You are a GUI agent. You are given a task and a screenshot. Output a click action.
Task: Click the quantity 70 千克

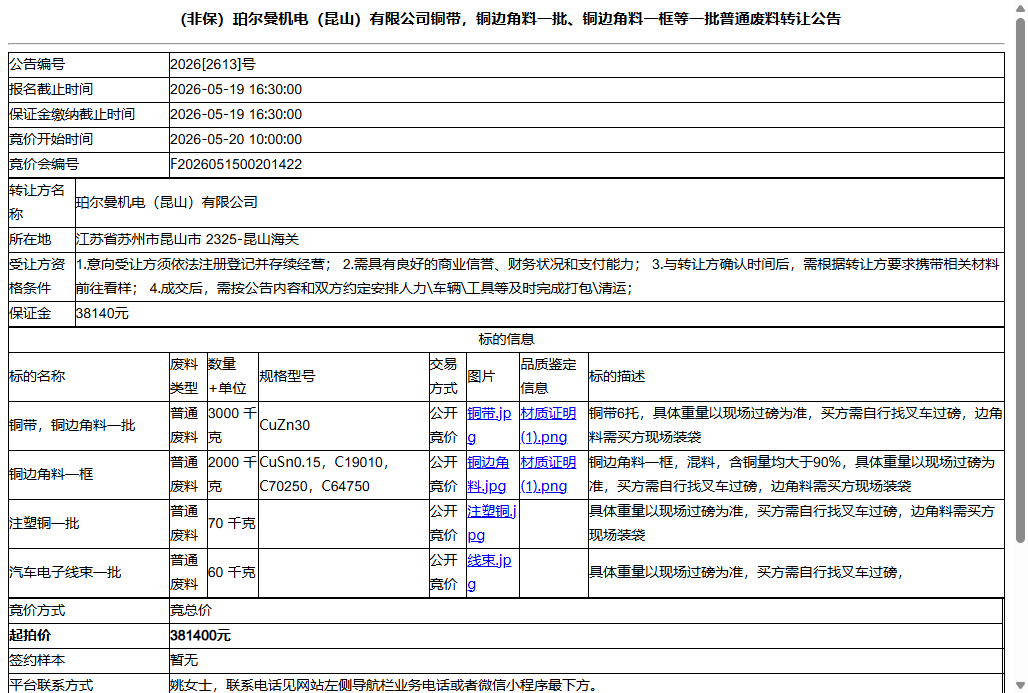coord(231,523)
